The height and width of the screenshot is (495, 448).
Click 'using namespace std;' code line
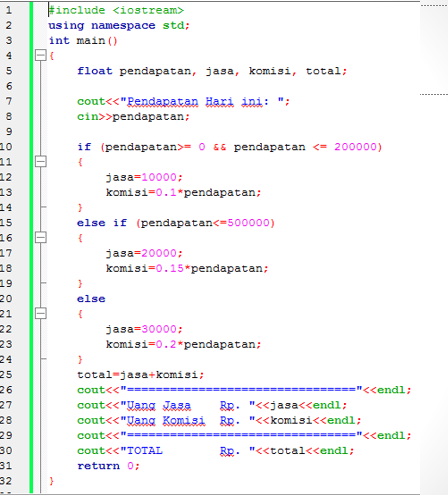(x=119, y=26)
